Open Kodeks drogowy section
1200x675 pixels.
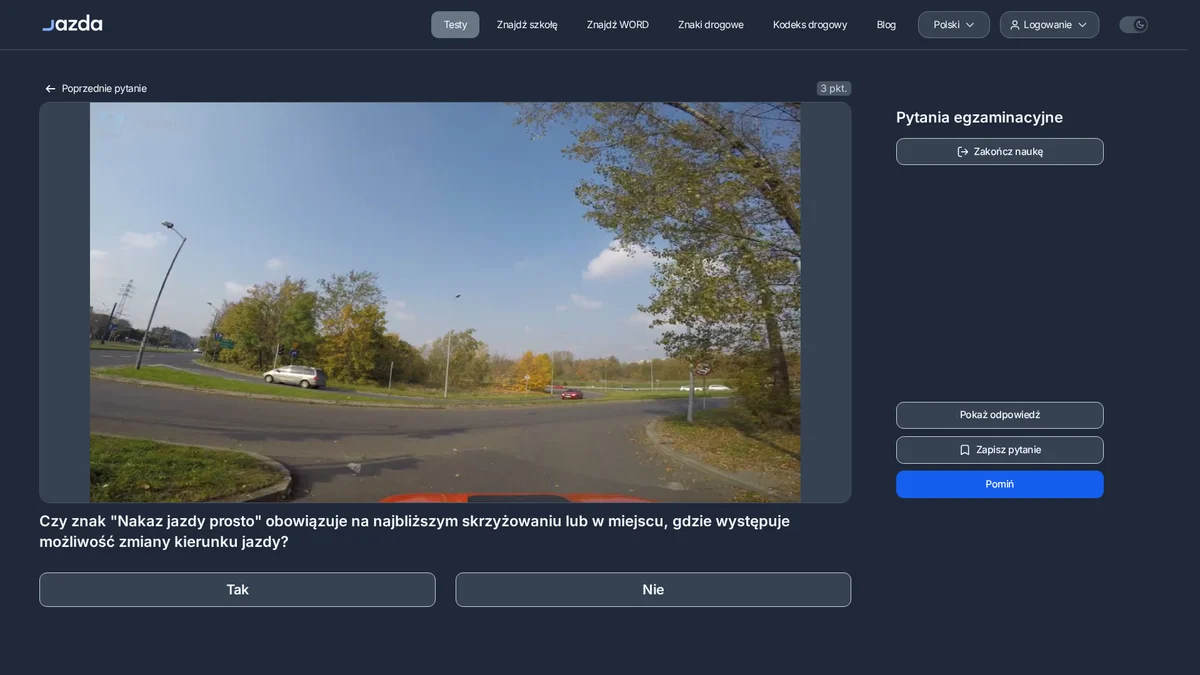(810, 25)
